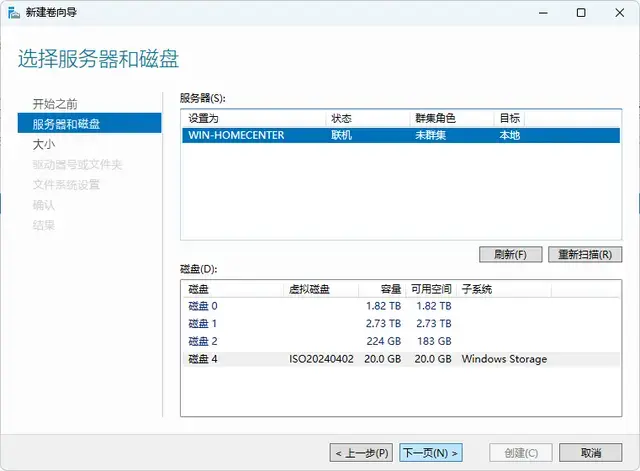Image resolution: width=640 pixels, height=471 pixels.
Task: Select the 服务器和磁盘 step
Action: [89, 124]
